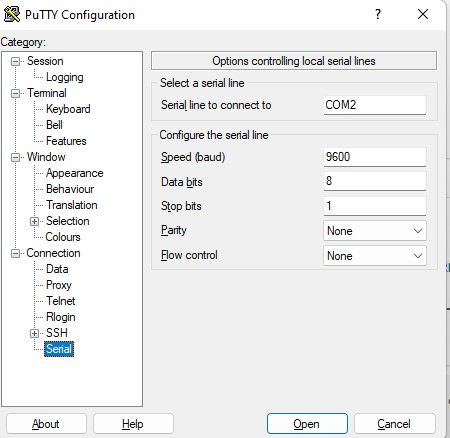Click the Stop bits field
This screenshot has width=450, height=438.
coord(375,206)
